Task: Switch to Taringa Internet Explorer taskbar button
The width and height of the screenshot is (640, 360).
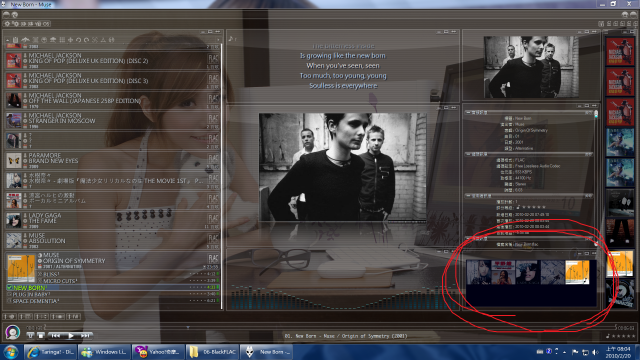Action: coord(51,352)
